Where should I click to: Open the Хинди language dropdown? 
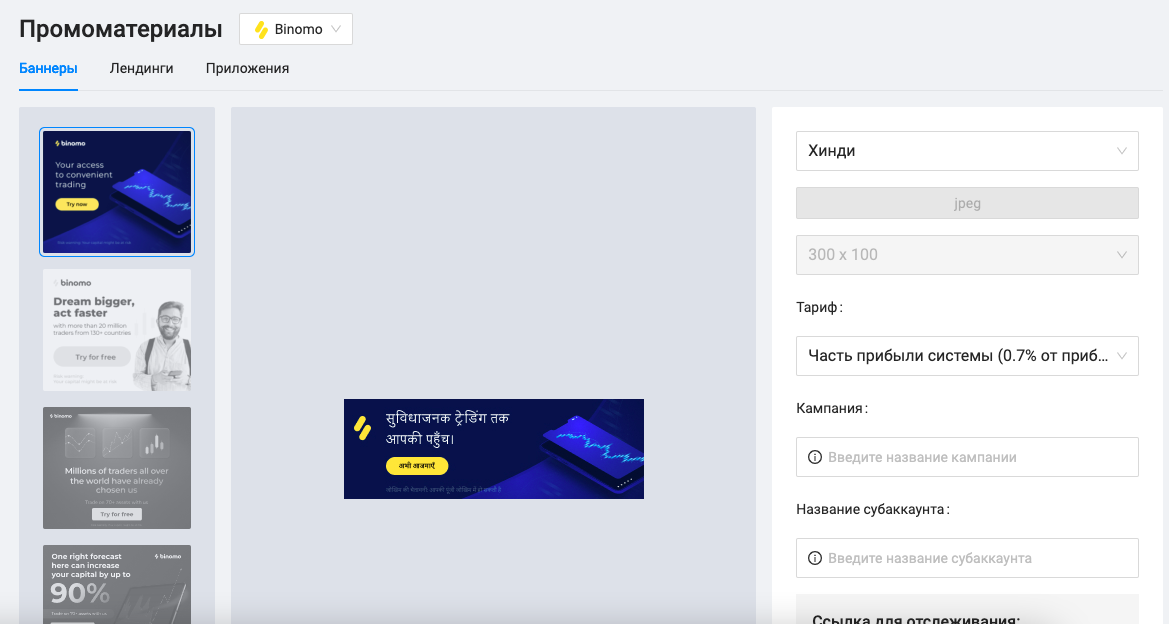pos(967,151)
